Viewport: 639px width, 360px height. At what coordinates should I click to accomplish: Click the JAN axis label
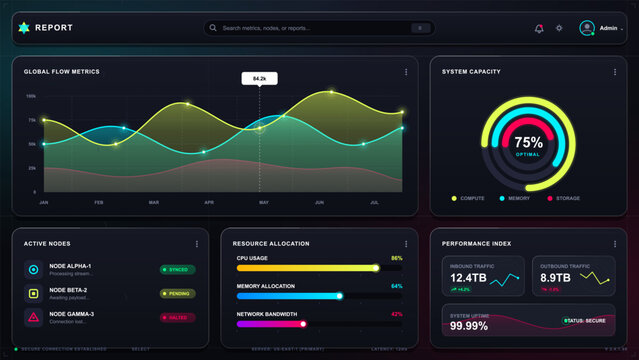click(44, 202)
